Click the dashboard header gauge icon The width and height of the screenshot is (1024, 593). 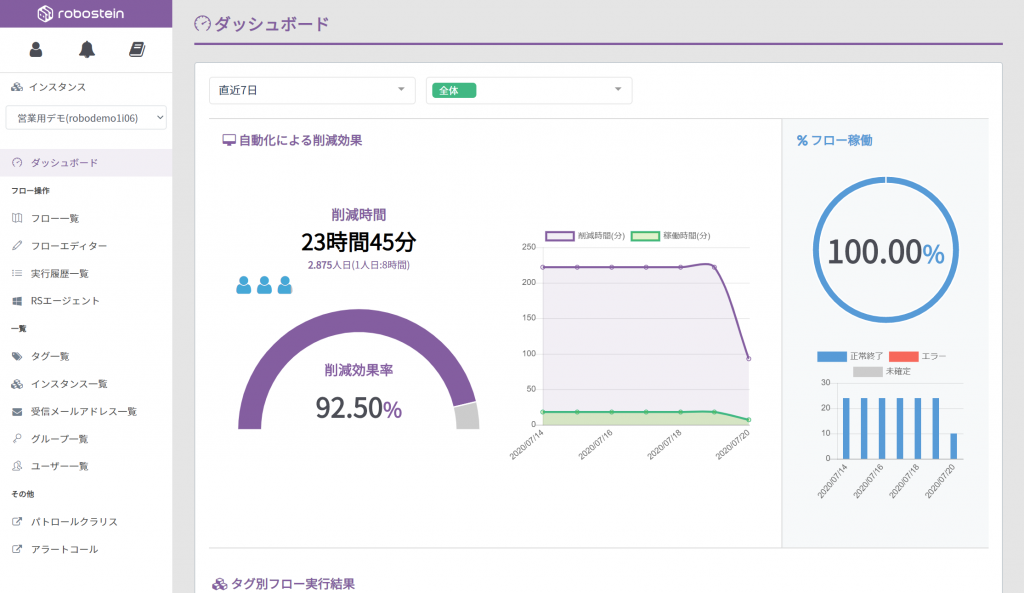[x=202, y=24]
